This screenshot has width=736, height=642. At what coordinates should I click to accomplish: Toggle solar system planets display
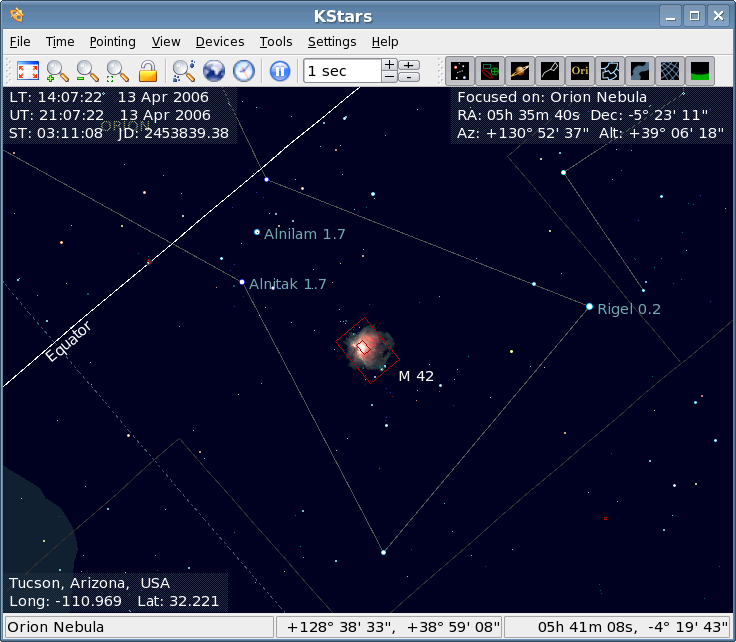[x=520, y=71]
